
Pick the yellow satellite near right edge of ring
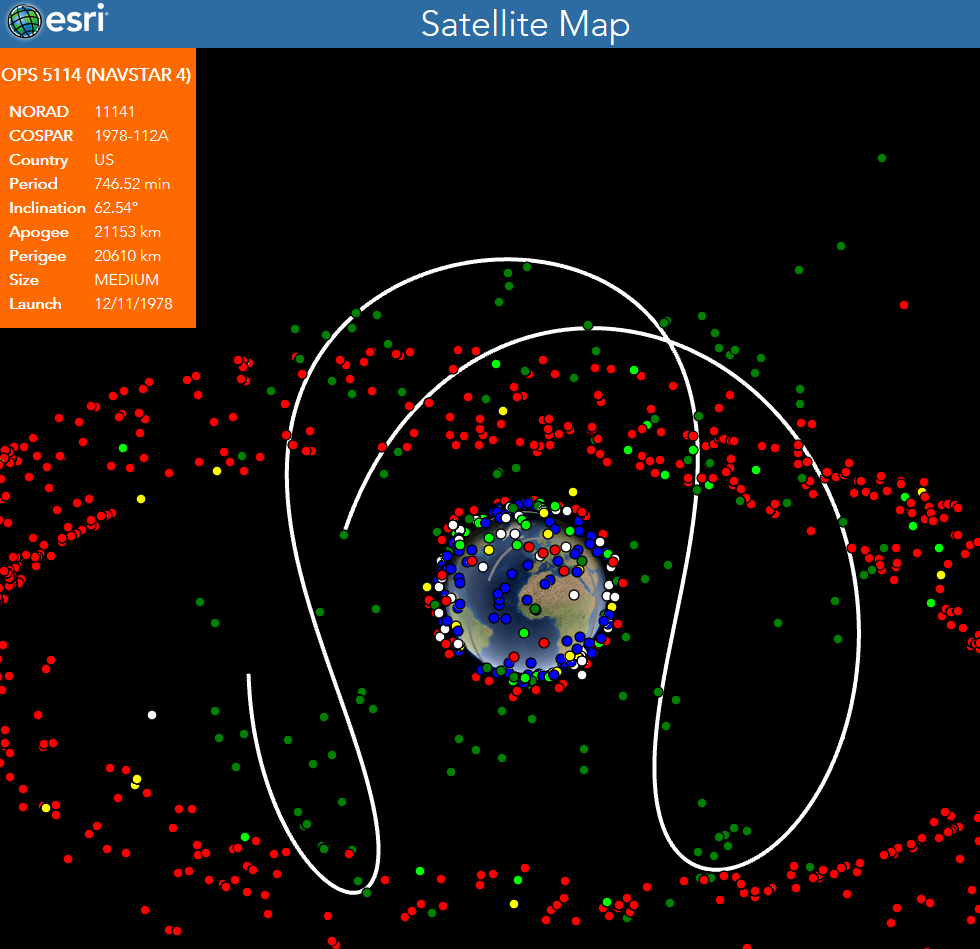coord(941,575)
